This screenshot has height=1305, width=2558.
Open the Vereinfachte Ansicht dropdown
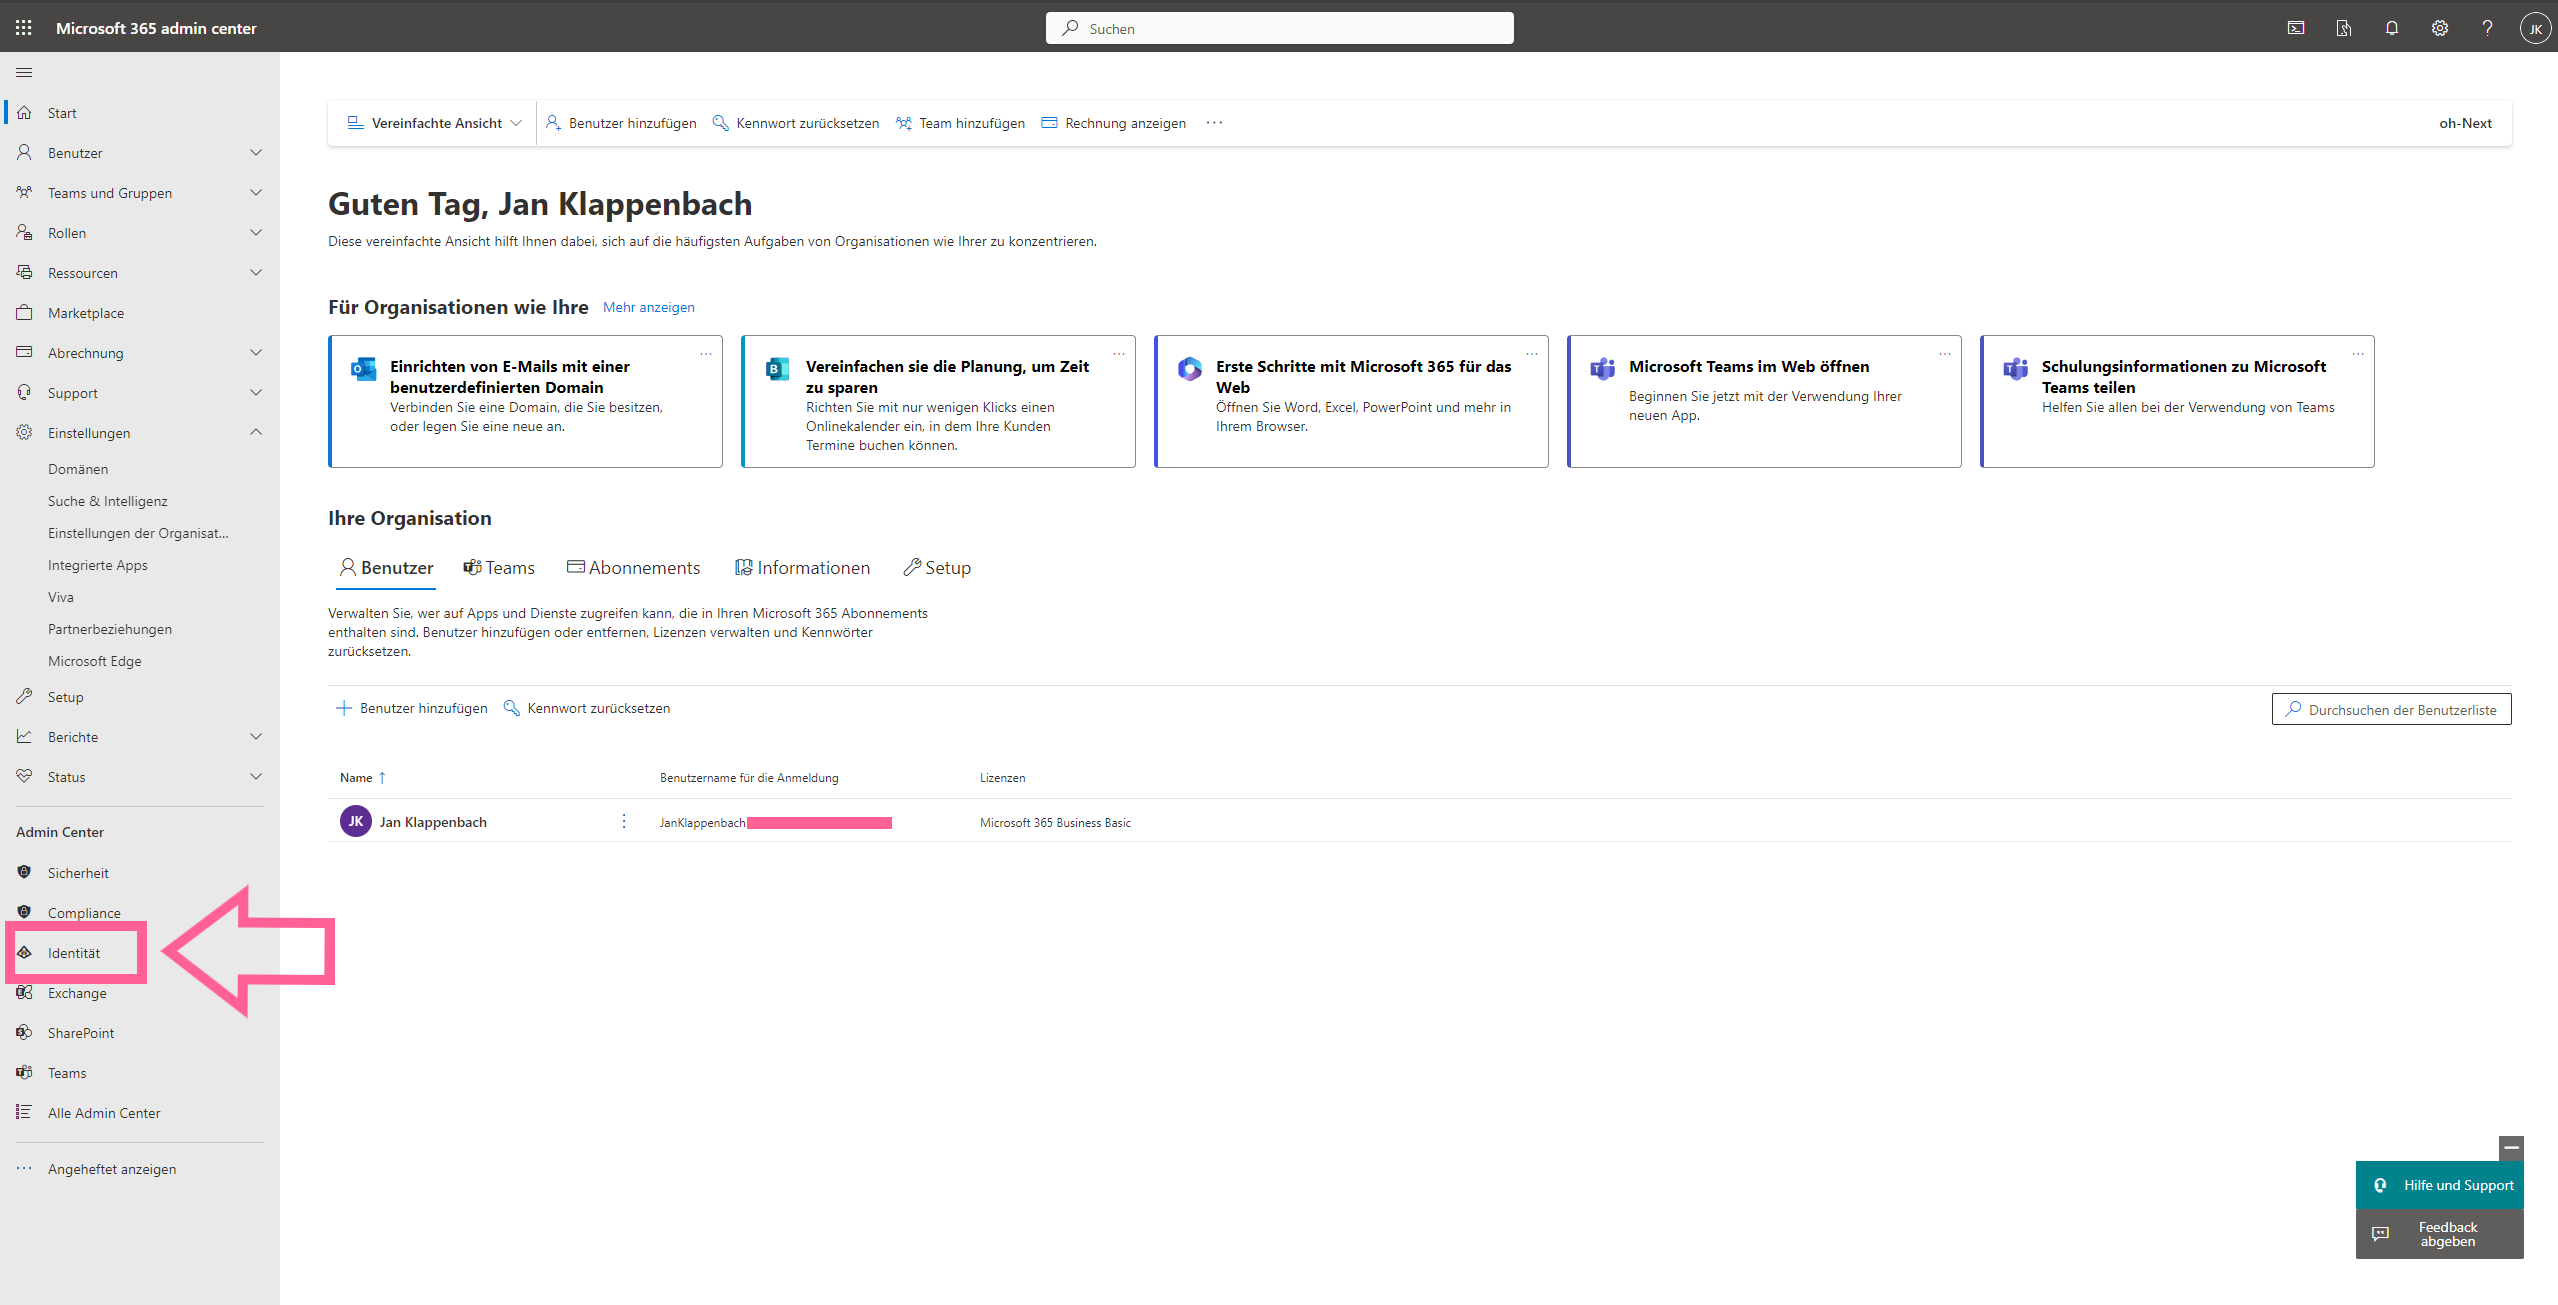click(x=434, y=123)
